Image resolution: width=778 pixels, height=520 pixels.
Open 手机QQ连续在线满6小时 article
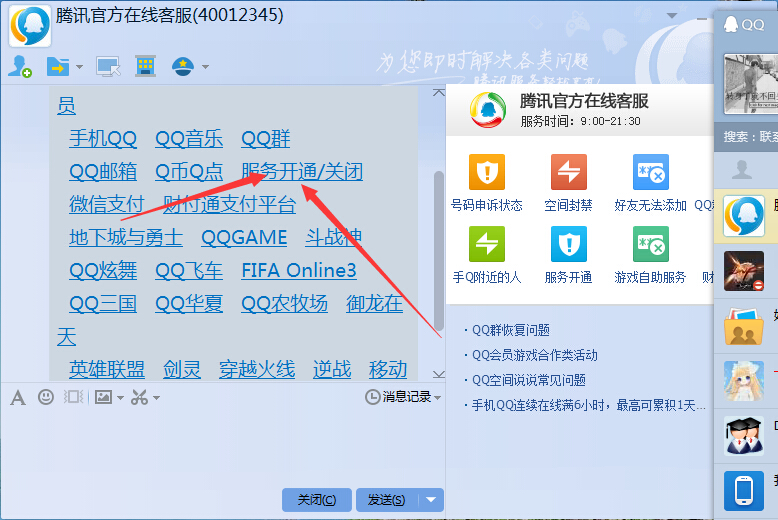pyautogui.click(x=588, y=405)
